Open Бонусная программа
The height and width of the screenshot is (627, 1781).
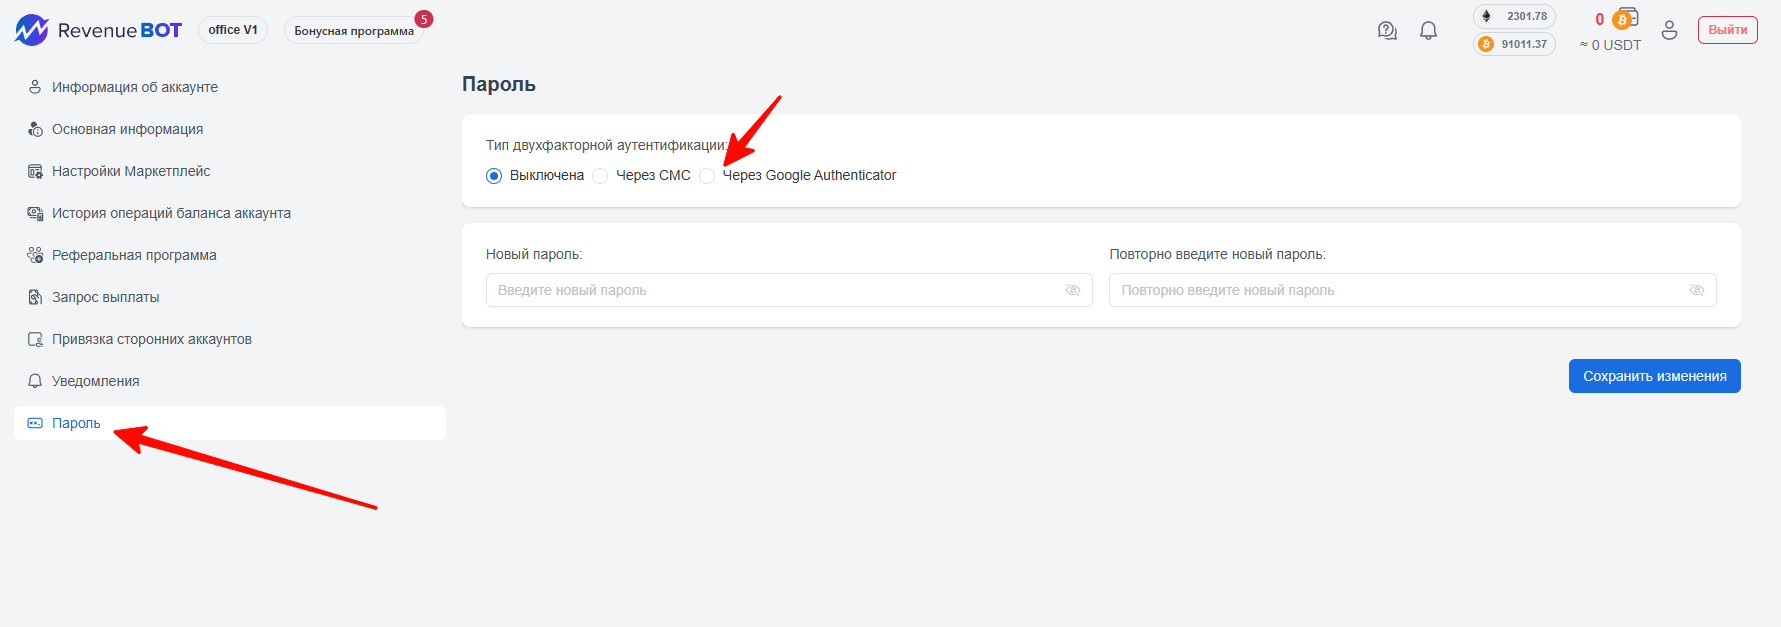coord(354,31)
